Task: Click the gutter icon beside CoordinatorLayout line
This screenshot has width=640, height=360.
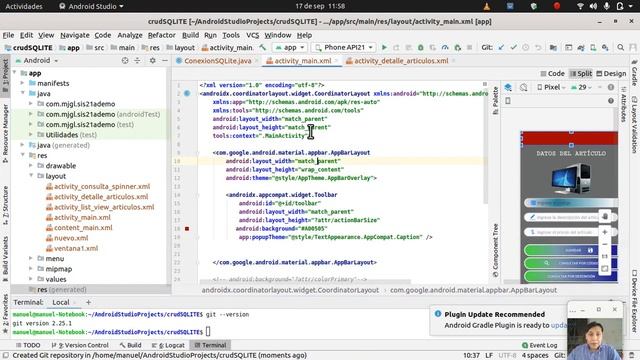Action: [x=187, y=93]
